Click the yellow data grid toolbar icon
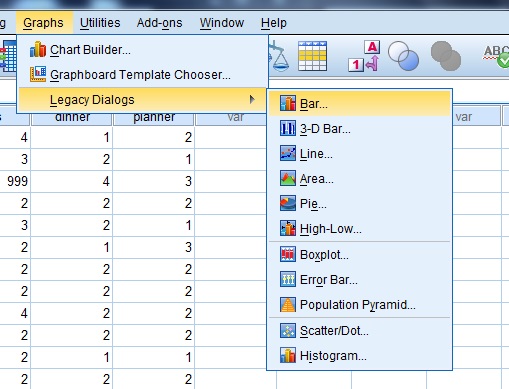The image size is (509, 389). 312,56
